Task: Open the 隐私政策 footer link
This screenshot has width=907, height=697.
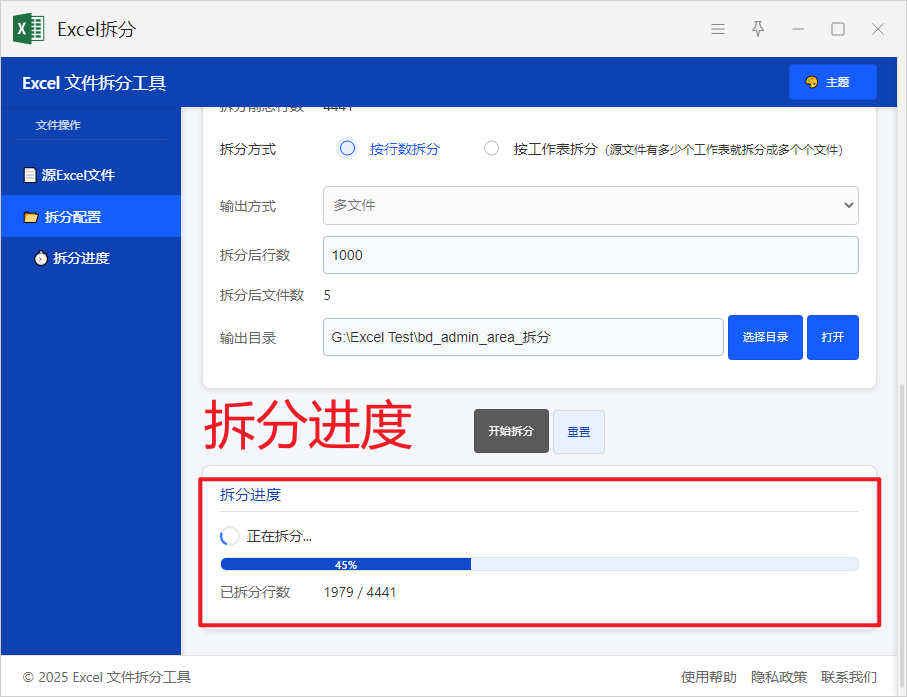Action: pos(779,677)
